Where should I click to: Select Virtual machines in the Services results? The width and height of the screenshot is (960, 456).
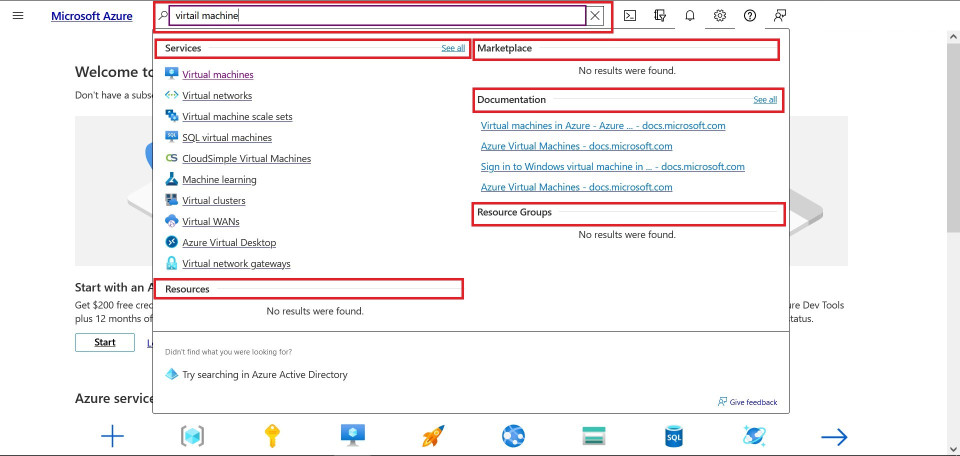[x=217, y=75]
